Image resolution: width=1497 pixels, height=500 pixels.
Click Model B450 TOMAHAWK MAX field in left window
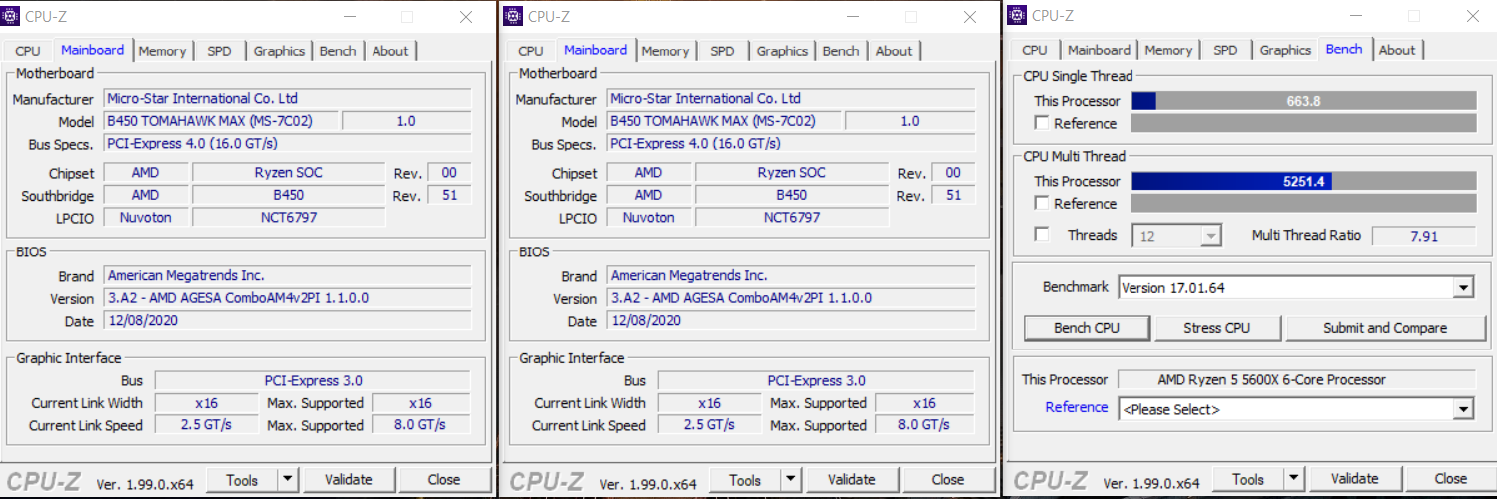click(220, 121)
